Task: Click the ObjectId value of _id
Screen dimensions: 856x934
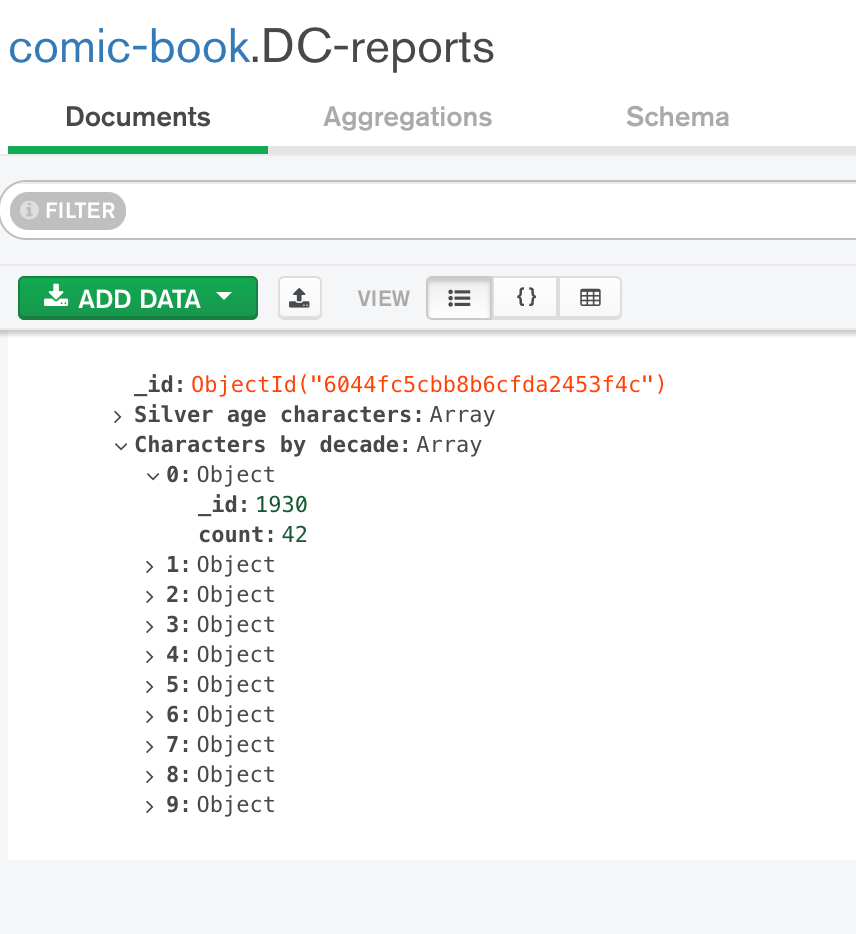Action: (x=428, y=385)
